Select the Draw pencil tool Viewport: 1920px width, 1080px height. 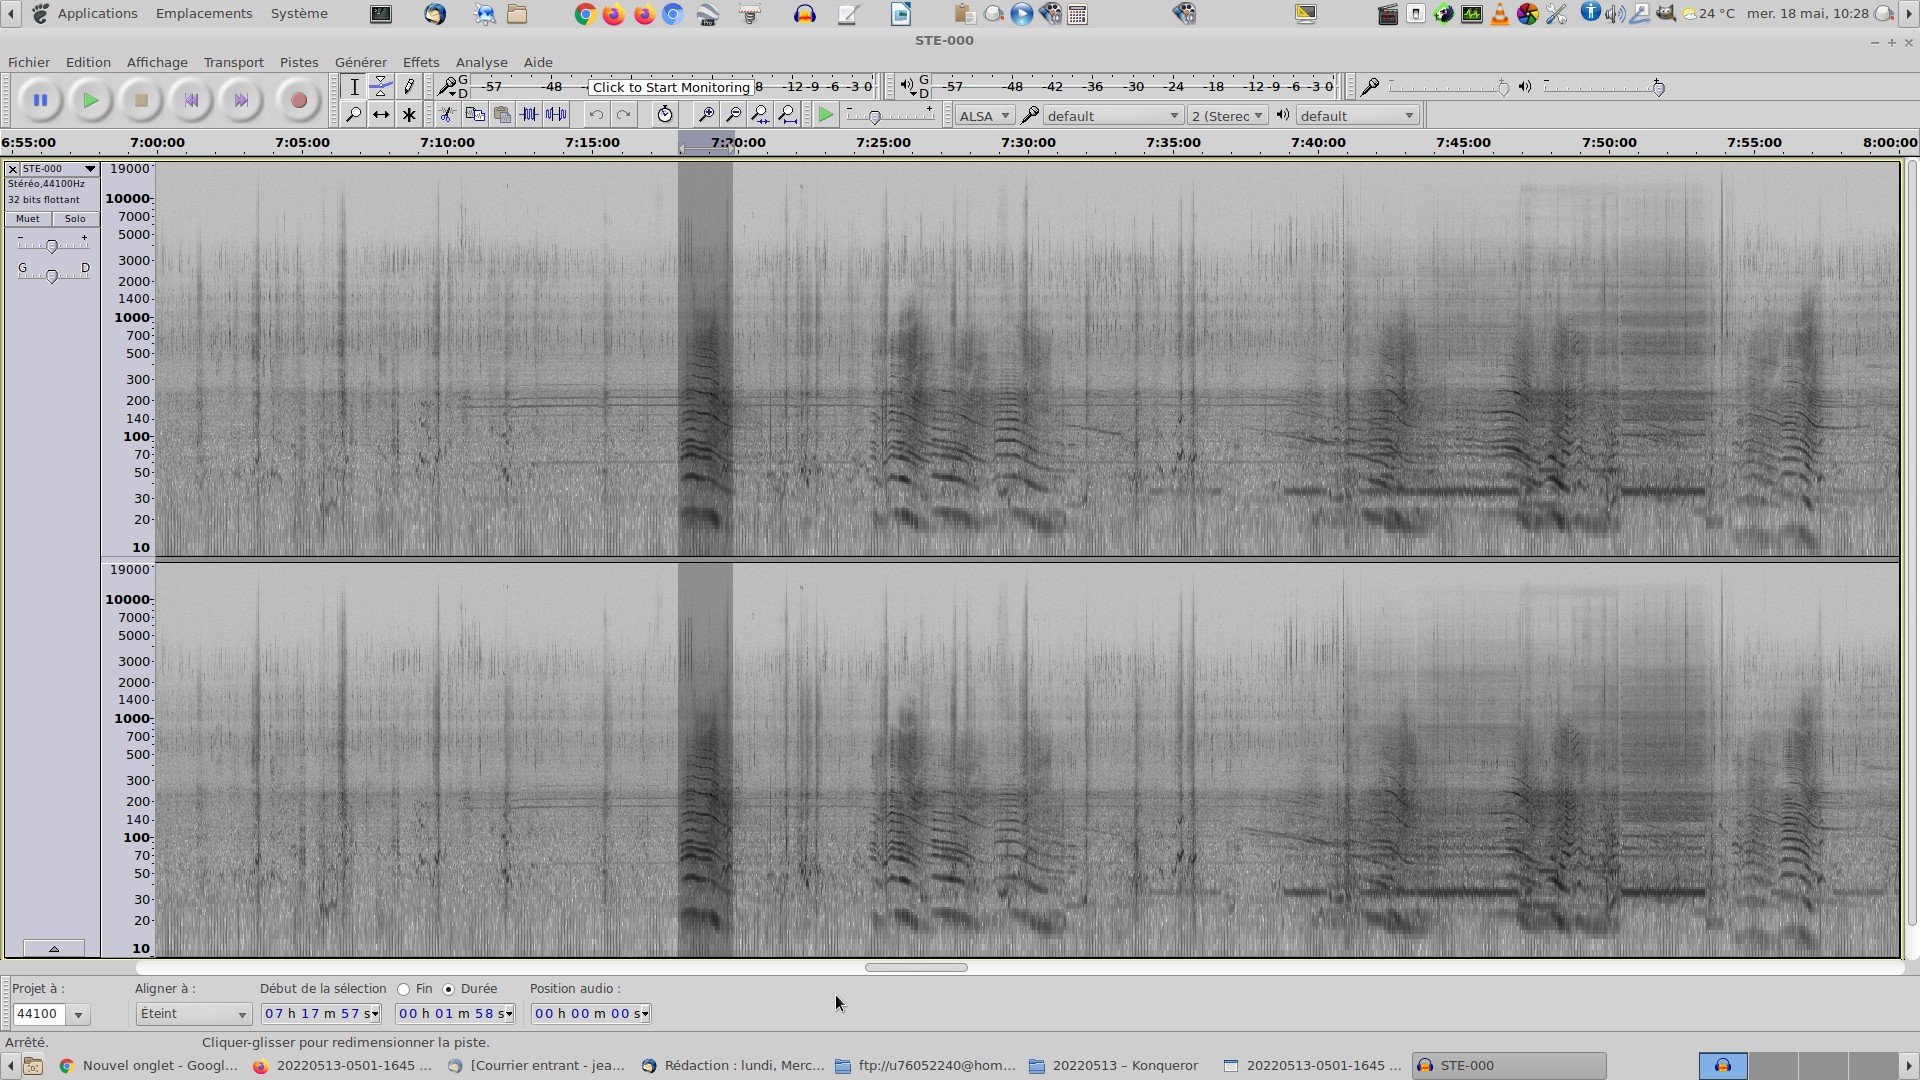click(x=409, y=87)
